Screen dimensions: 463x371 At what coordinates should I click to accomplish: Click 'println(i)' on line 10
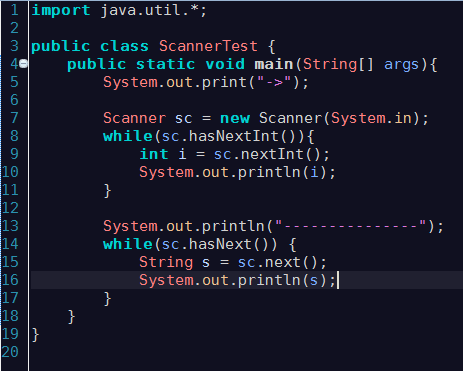tap(282, 173)
